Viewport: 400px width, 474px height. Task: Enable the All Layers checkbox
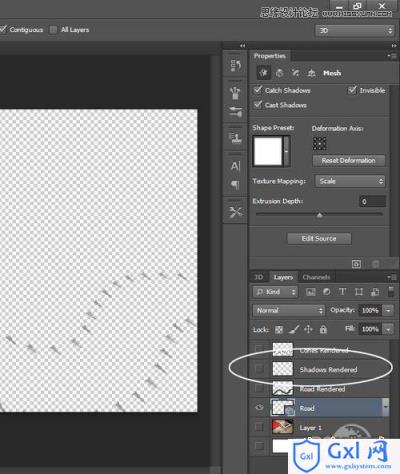53,30
